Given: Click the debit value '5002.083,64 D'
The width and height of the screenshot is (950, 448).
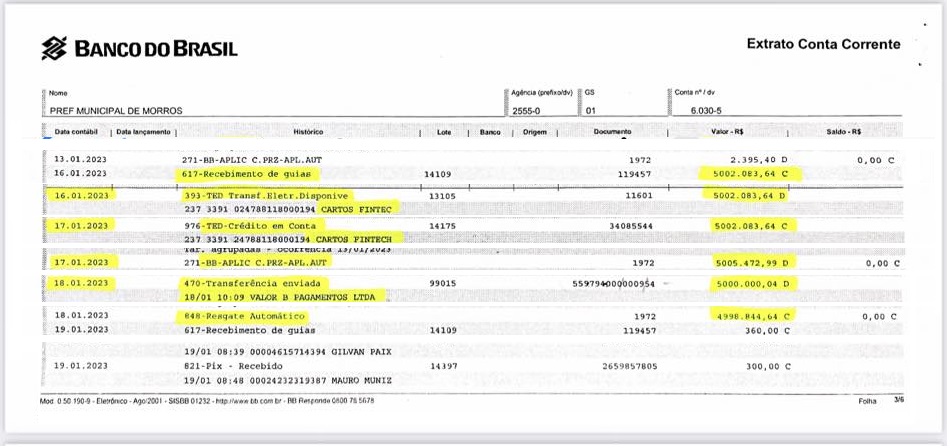Looking at the screenshot, I should (x=751, y=195).
